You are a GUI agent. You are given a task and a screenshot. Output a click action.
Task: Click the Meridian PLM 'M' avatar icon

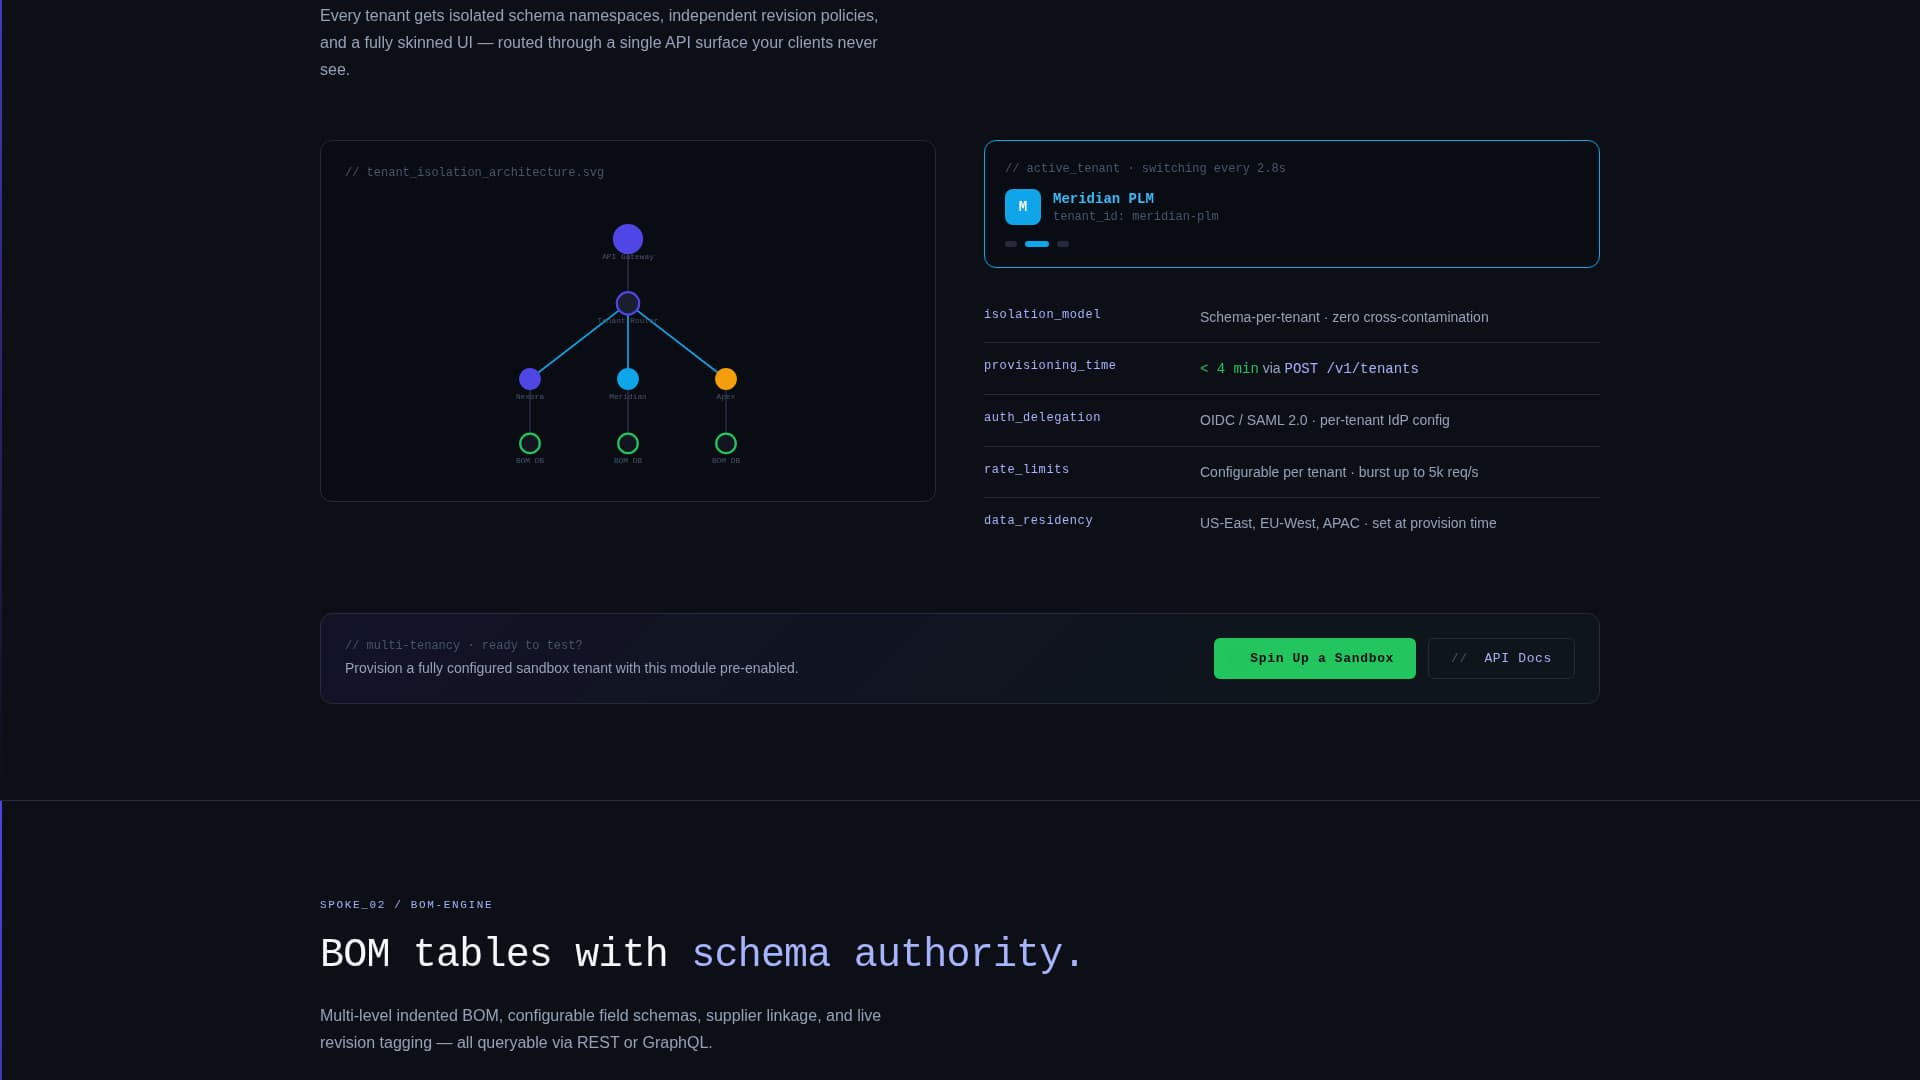(x=1022, y=207)
